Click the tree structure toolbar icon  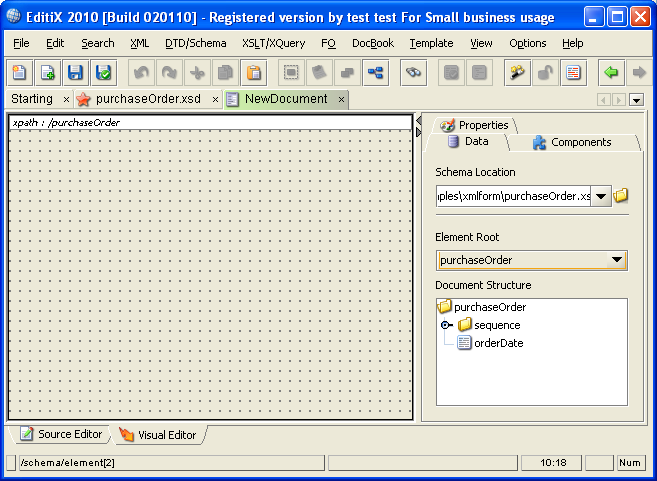[x=375, y=73]
